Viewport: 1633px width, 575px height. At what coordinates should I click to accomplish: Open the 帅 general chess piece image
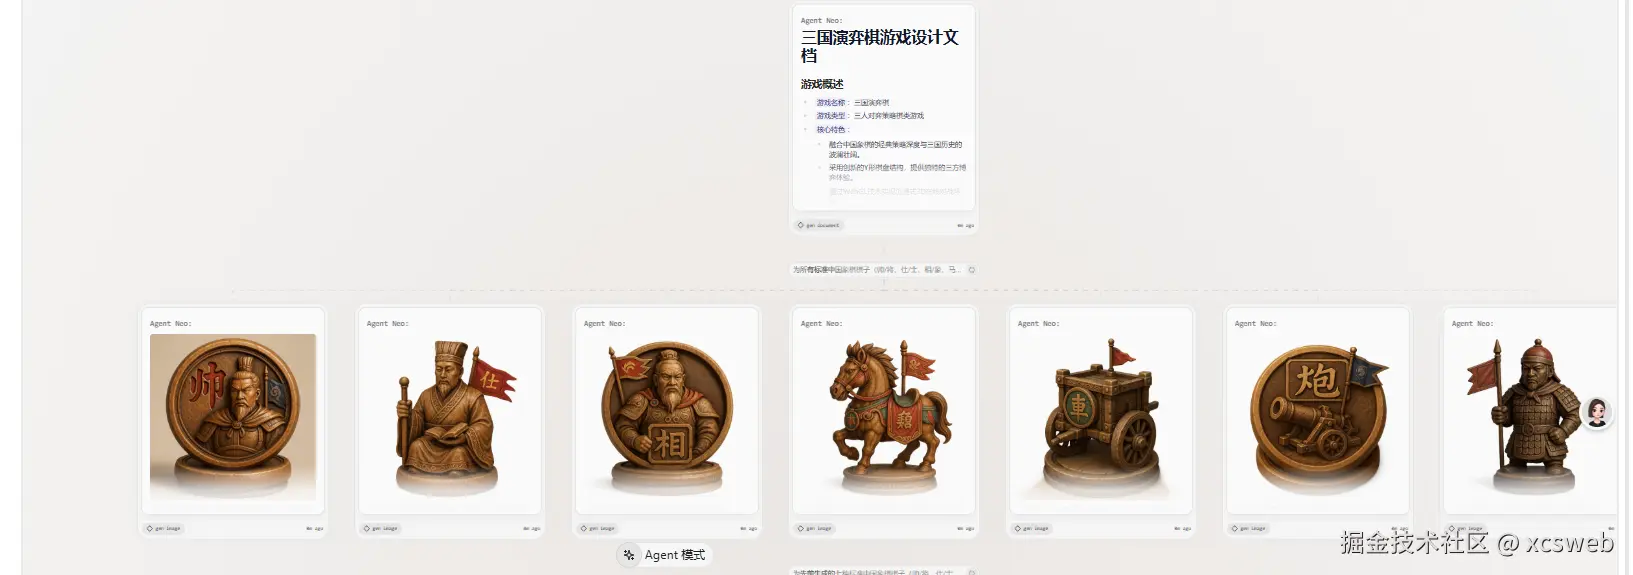(233, 417)
